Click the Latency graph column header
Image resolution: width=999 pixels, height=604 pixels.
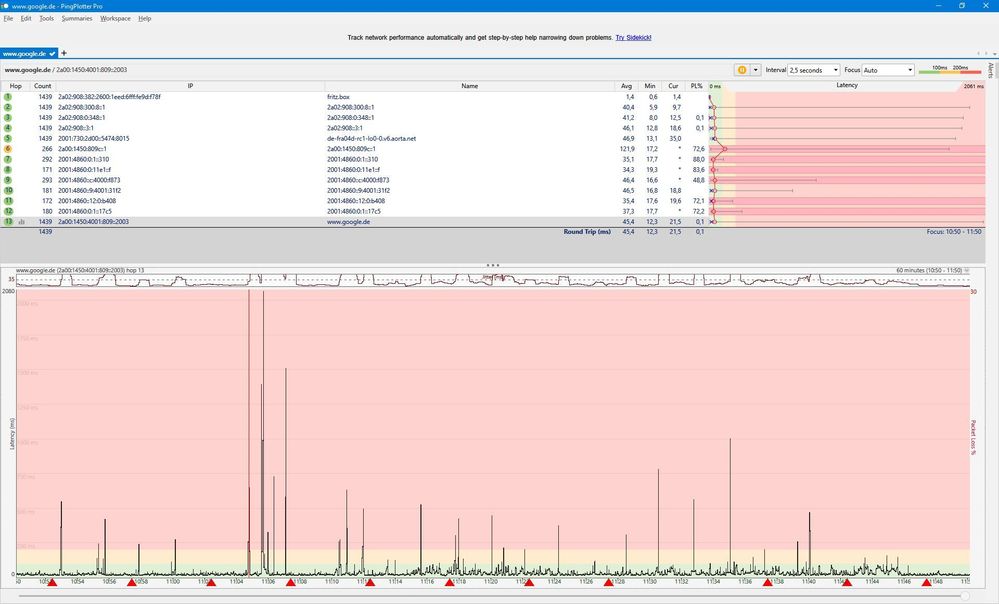point(847,85)
